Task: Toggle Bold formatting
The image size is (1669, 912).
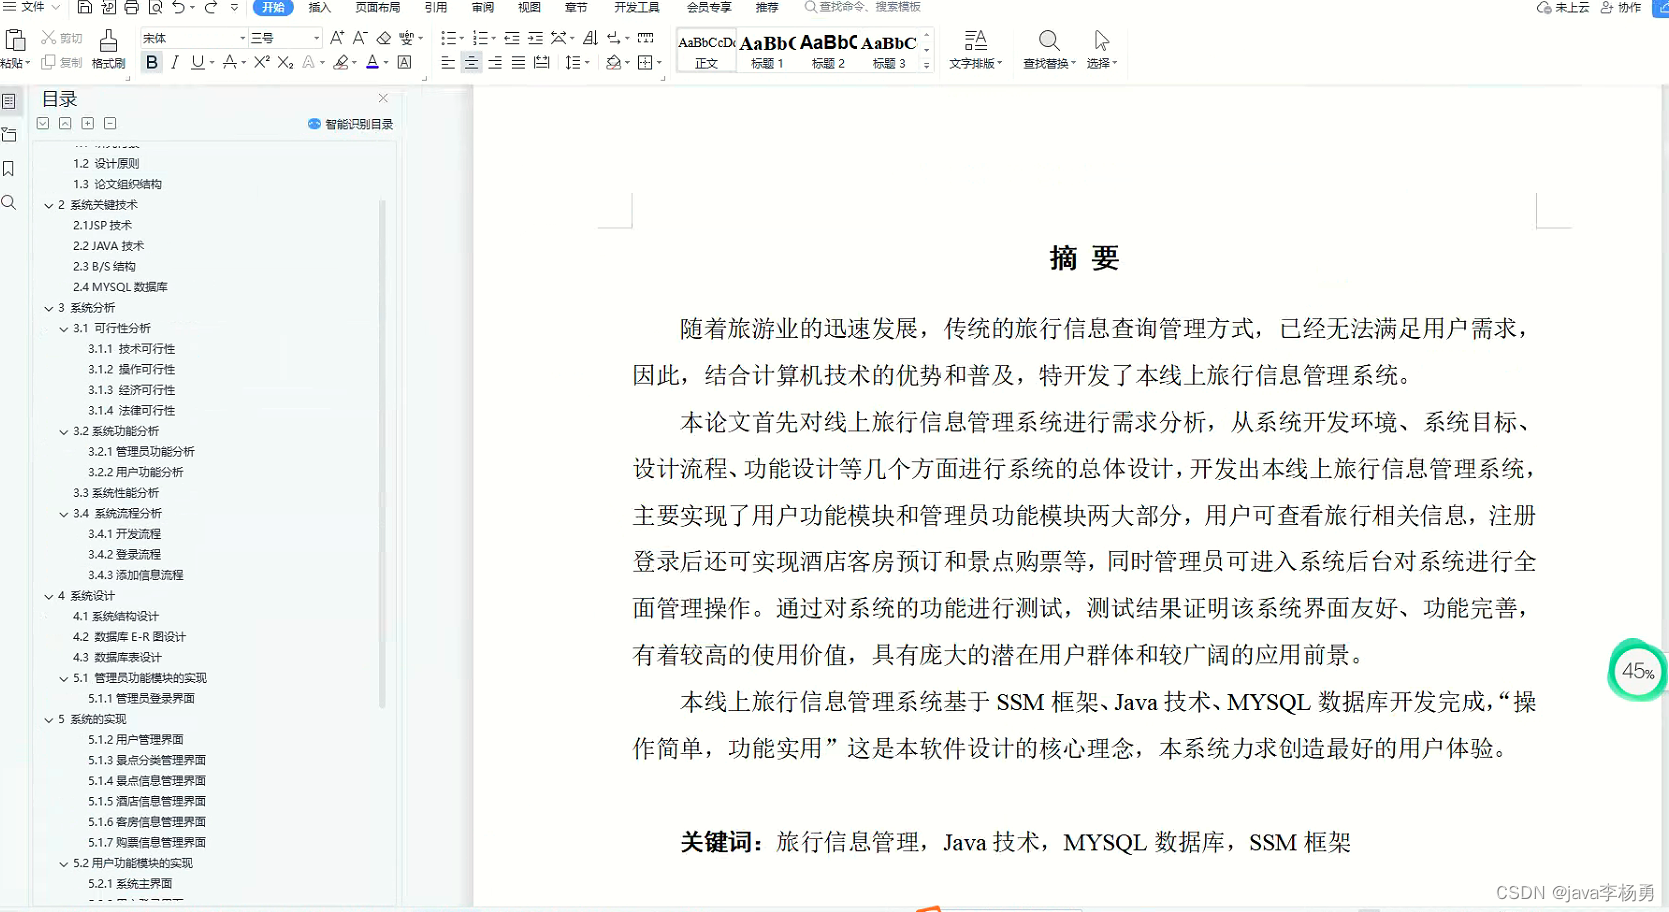Action: 152,62
